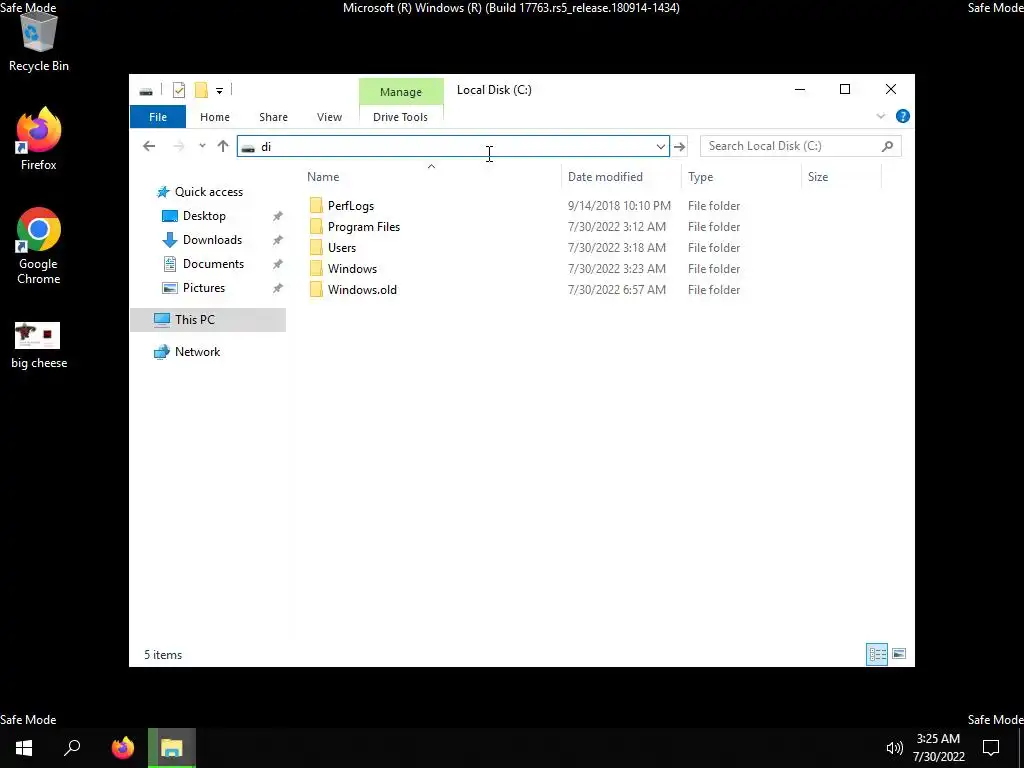The width and height of the screenshot is (1024, 768).
Task: Click the pin icon next to Desktop
Action: (278, 216)
